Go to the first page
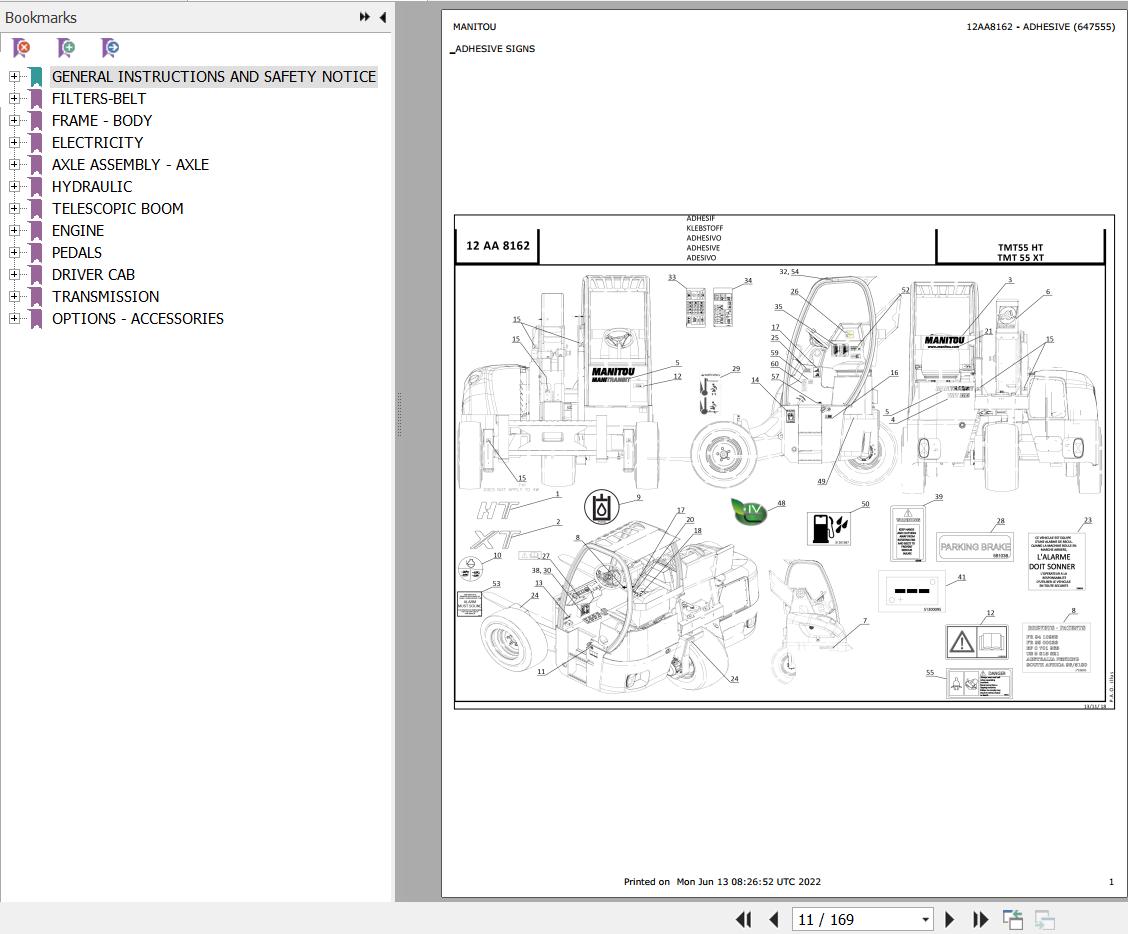Screen dimensions: 1128x934 click(744, 920)
